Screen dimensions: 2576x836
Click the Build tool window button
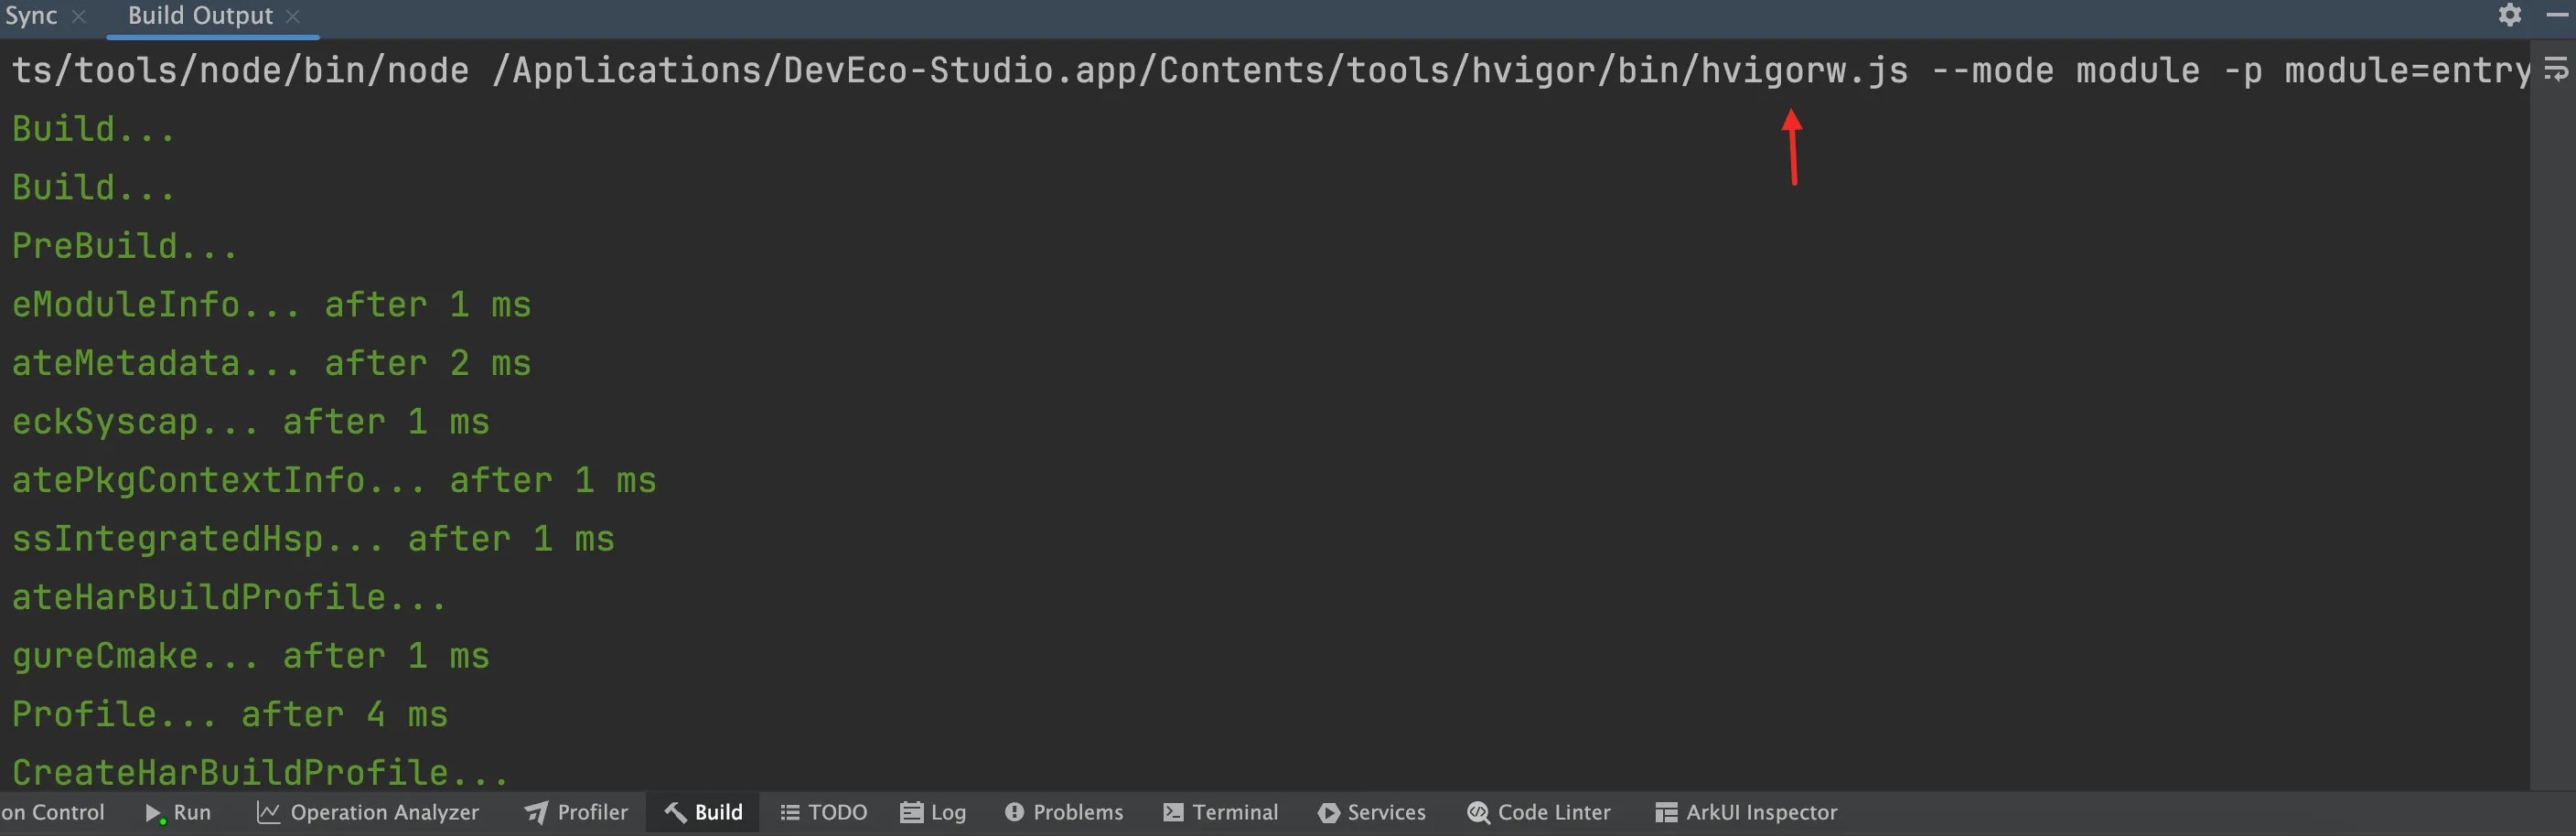coord(703,813)
